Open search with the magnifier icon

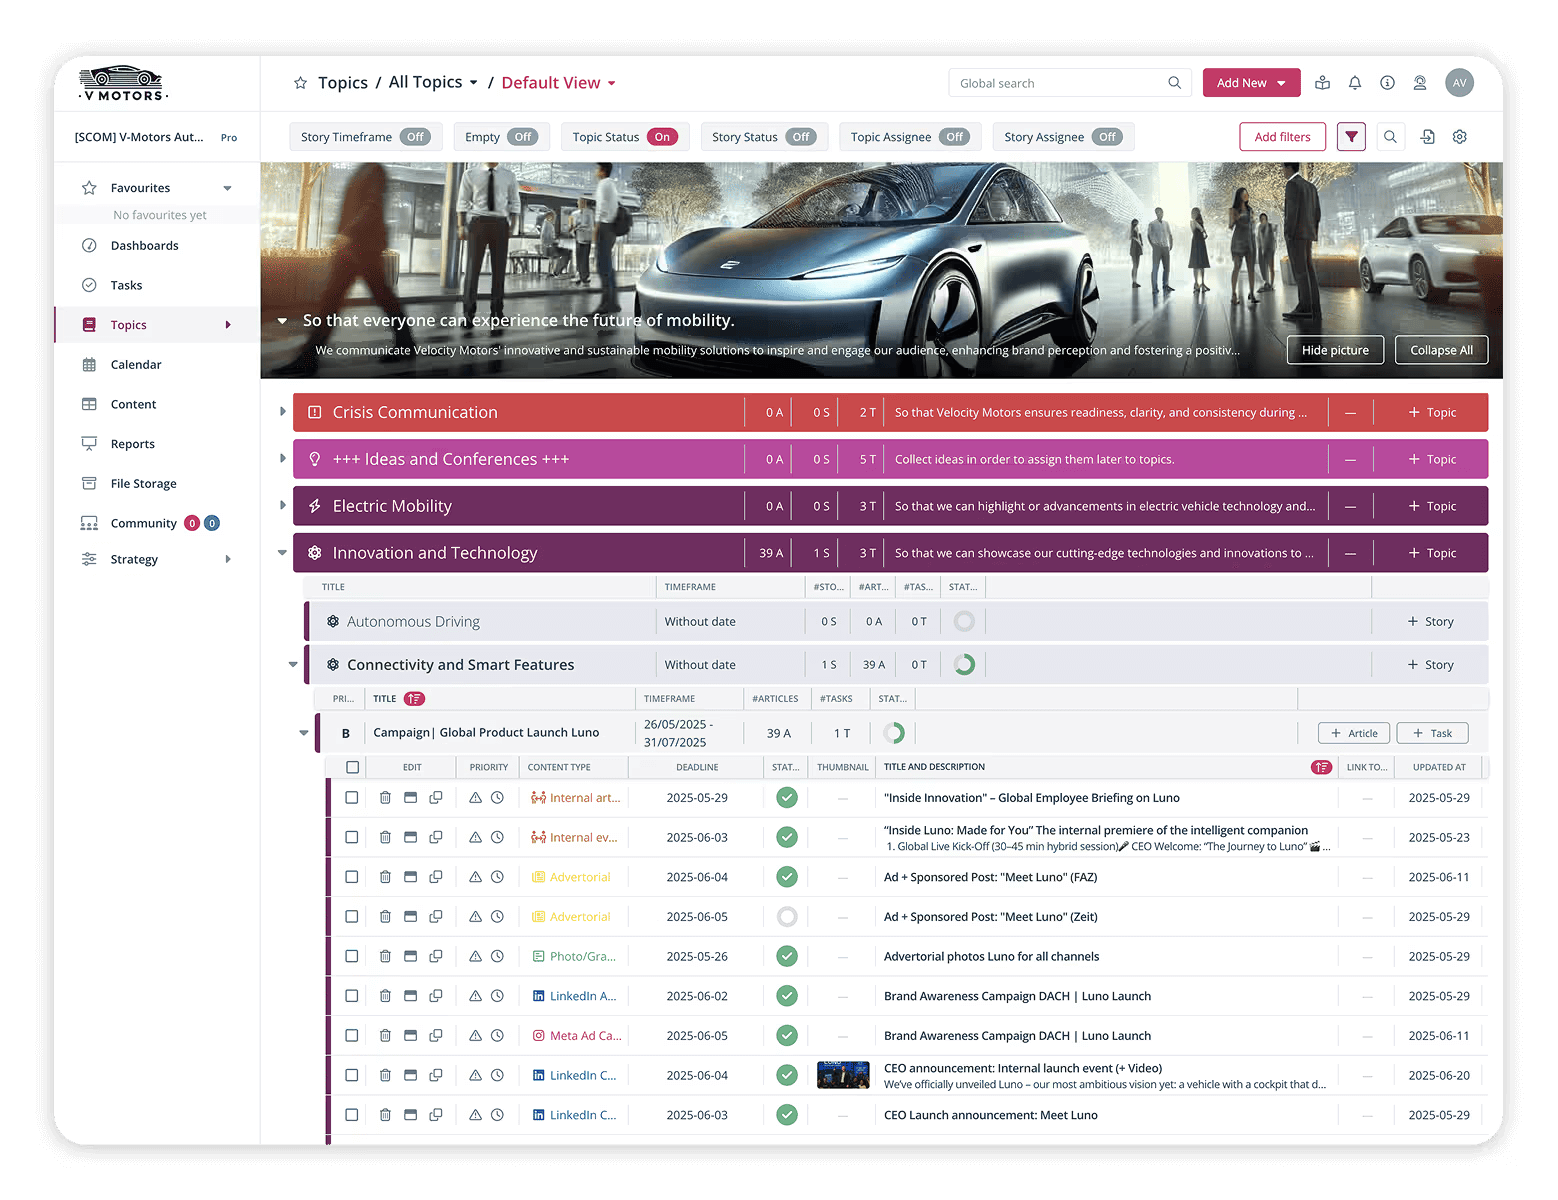(1390, 136)
